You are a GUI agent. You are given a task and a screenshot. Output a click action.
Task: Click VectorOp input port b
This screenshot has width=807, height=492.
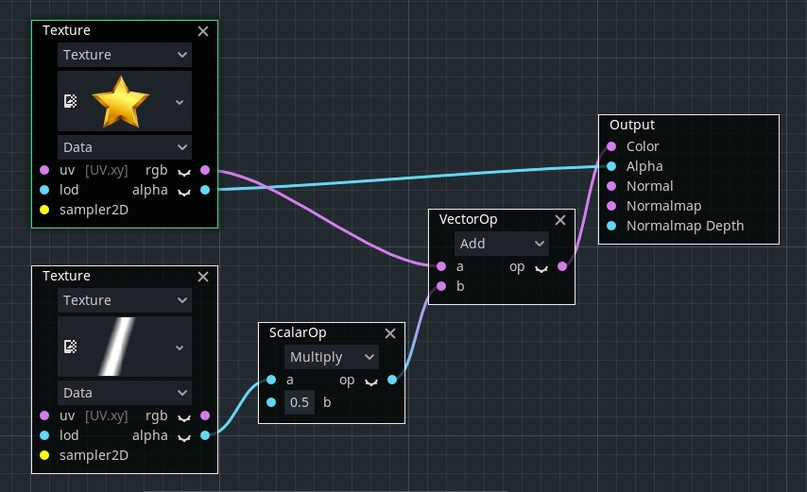click(x=441, y=286)
